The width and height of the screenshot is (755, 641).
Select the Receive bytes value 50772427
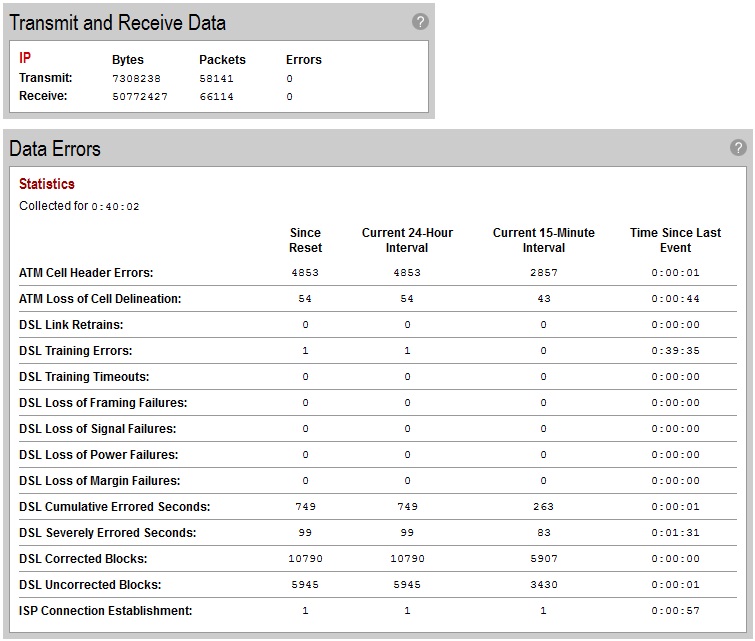[x=139, y=97]
